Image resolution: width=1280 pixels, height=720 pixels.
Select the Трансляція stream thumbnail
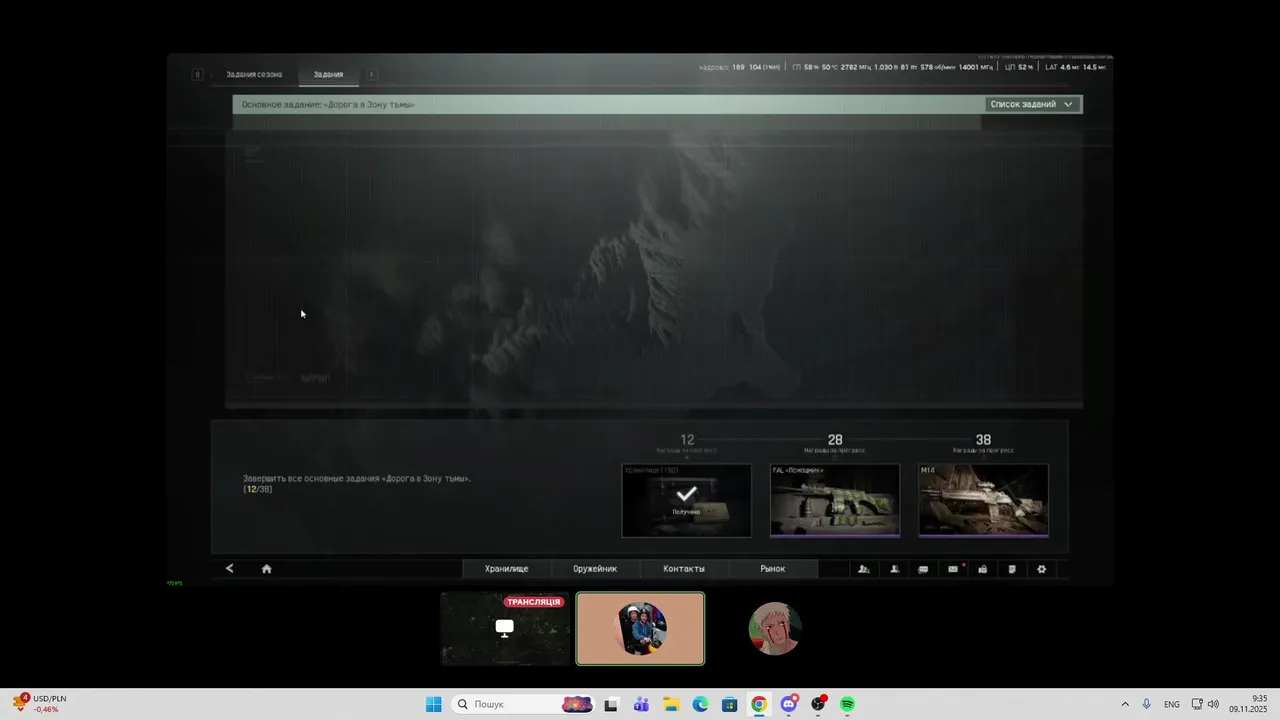tap(505, 628)
